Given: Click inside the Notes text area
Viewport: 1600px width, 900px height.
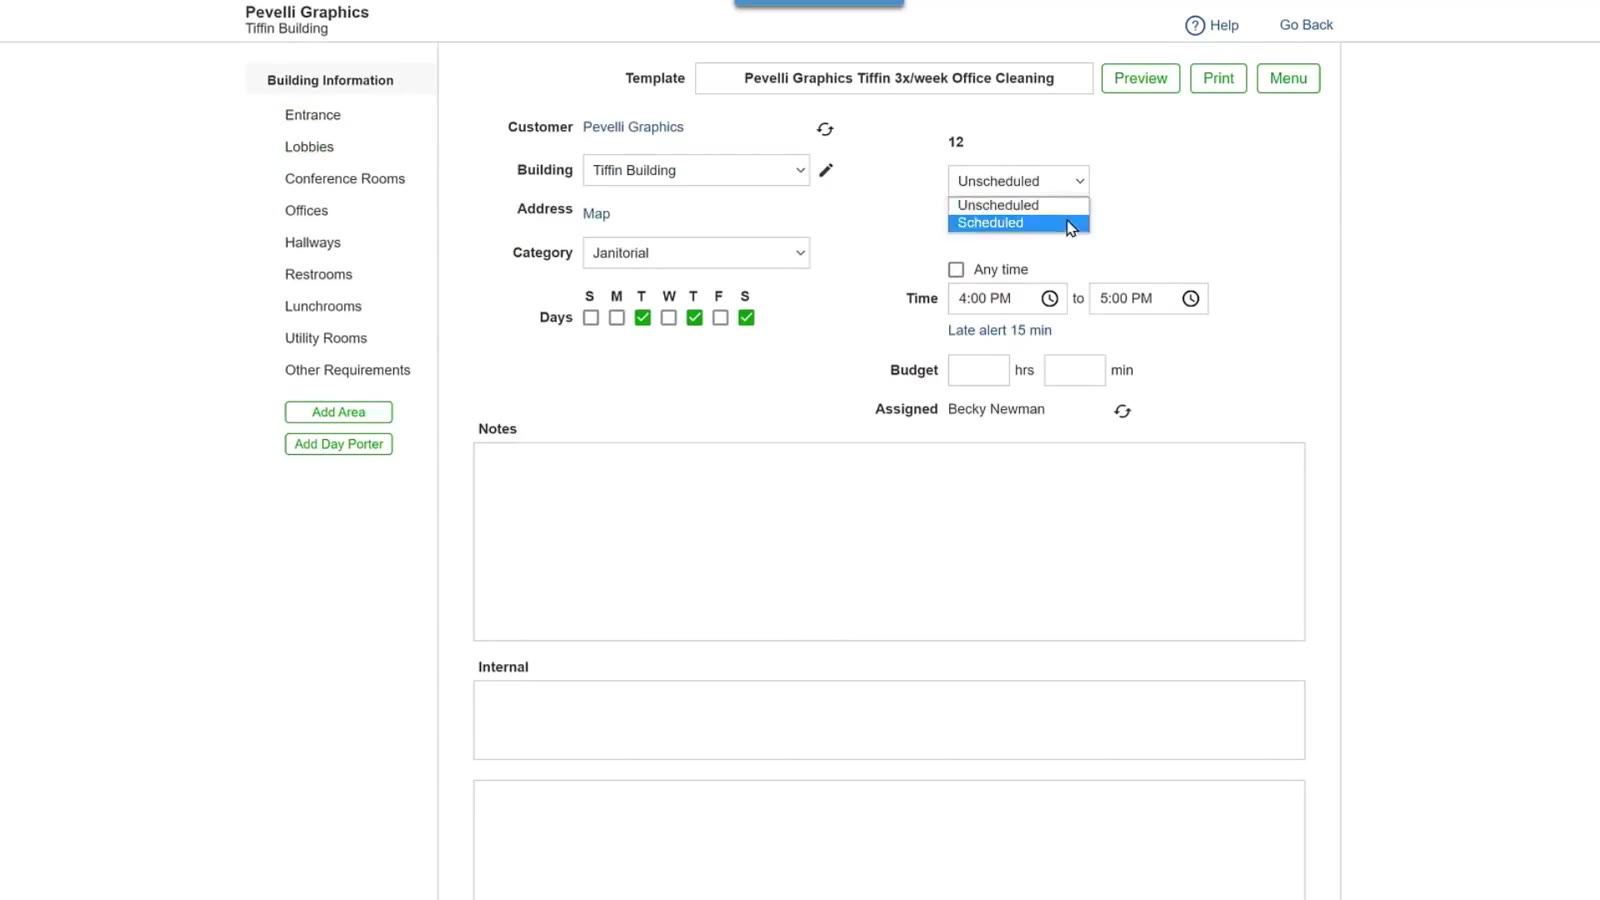Looking at the screenshot, I should [889, 541].
